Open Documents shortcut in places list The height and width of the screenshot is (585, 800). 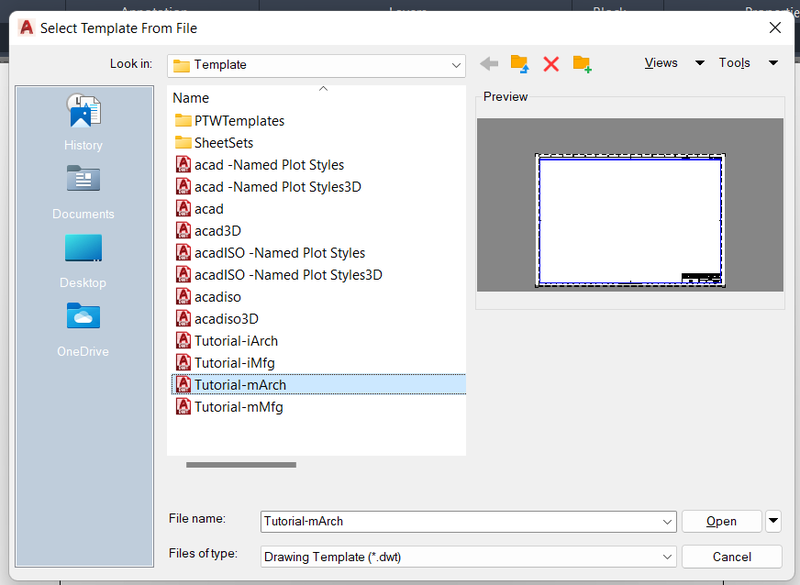click(83, 192)
